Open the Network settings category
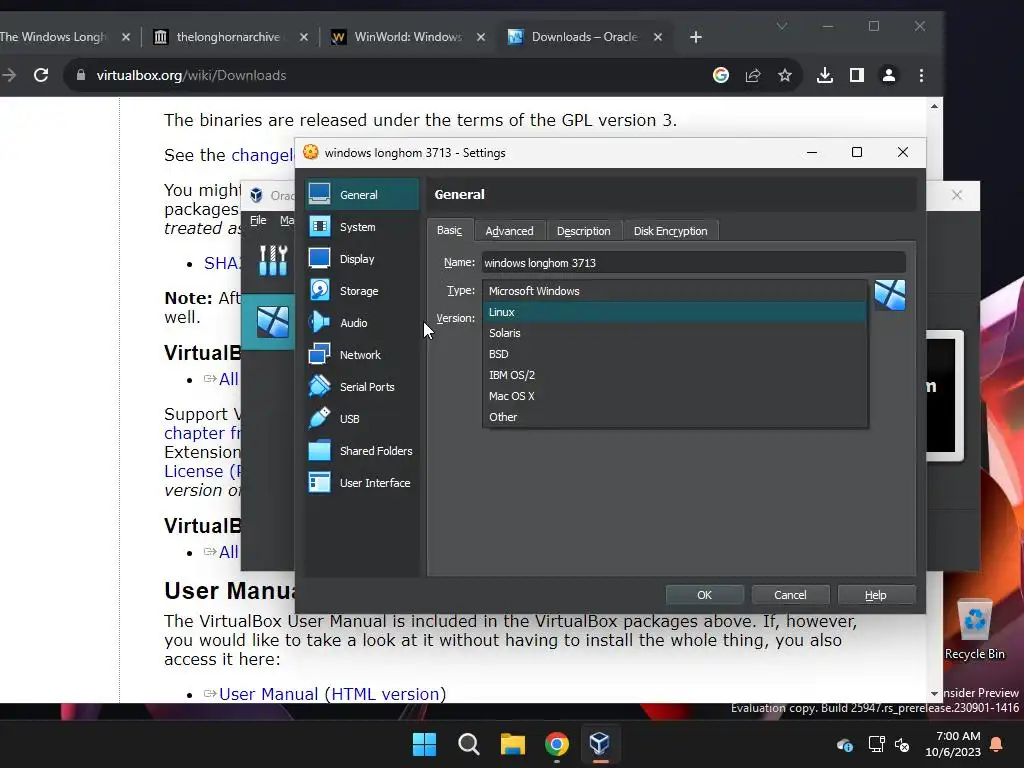This screenshot has width=1024, height=768. point(362,355)
